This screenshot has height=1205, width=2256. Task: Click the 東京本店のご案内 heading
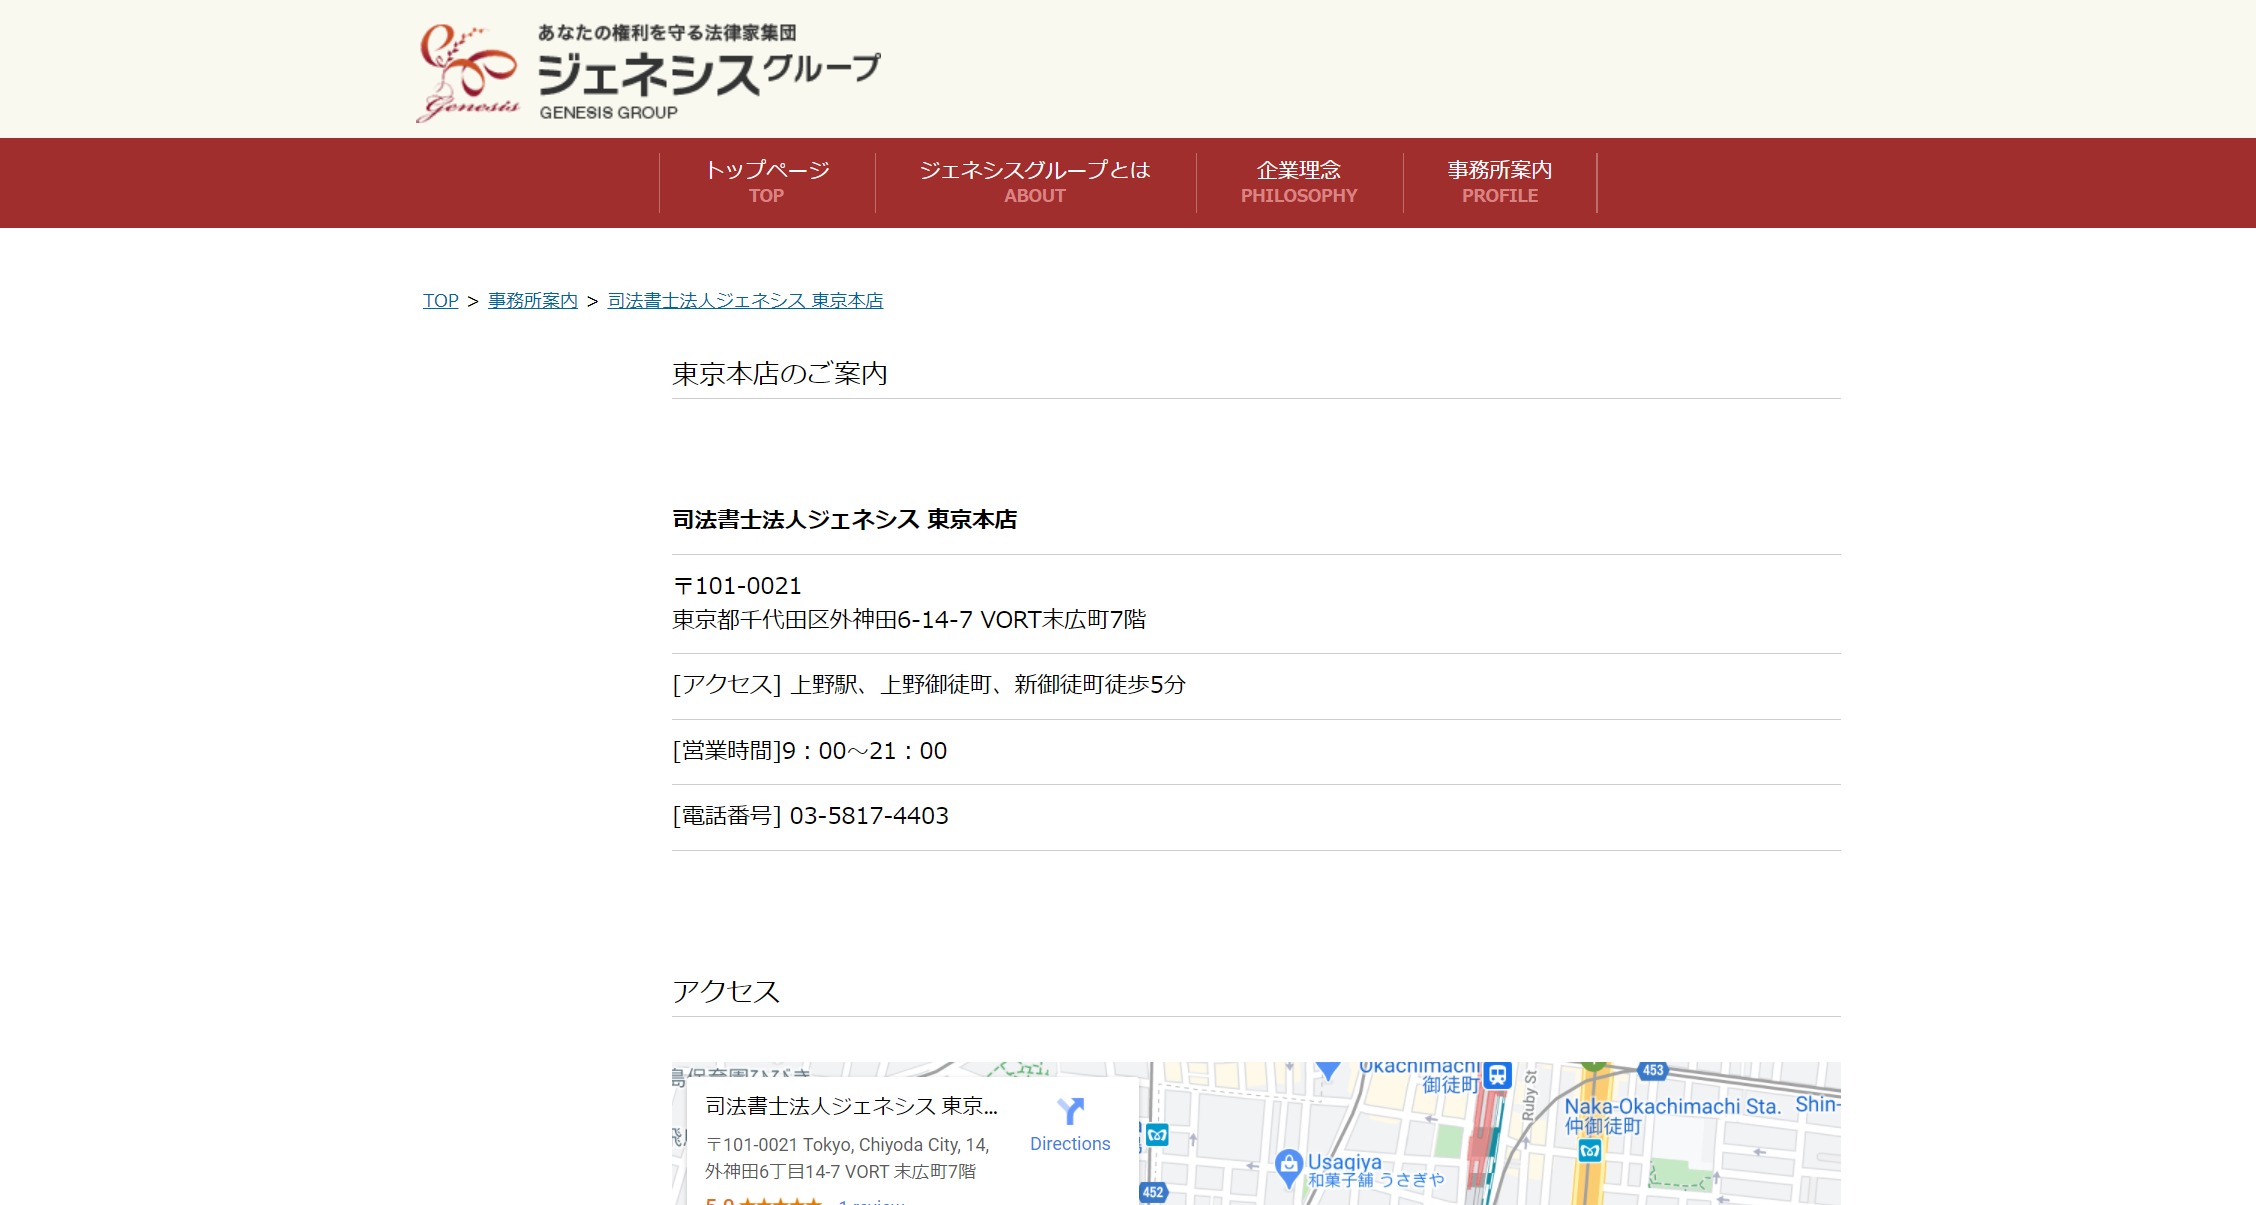click(780, 374)
